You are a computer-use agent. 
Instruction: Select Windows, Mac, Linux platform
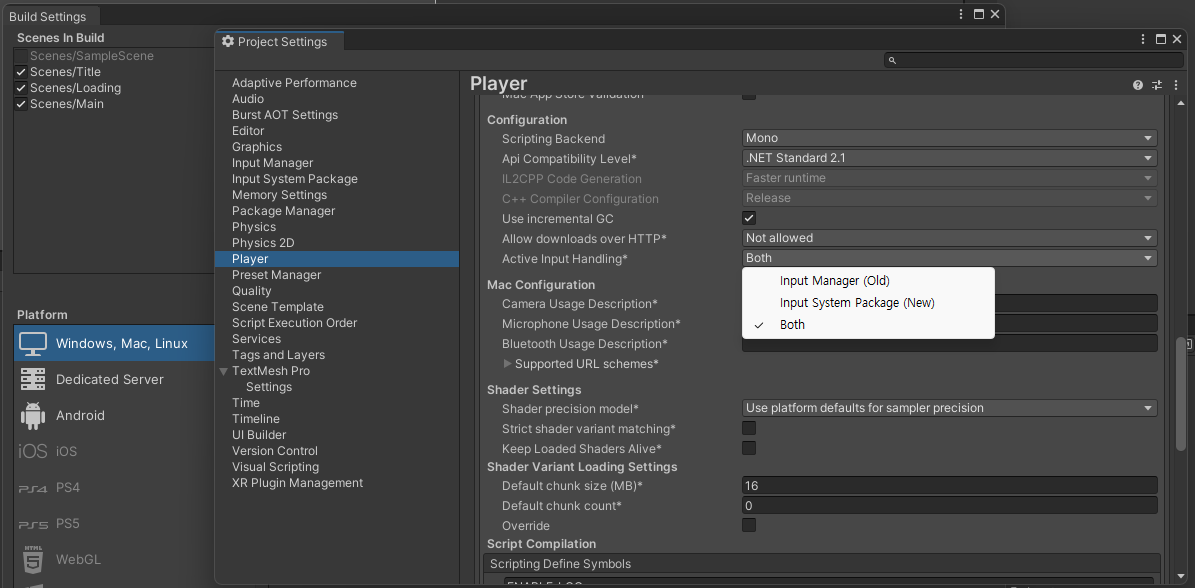[113, 344]
